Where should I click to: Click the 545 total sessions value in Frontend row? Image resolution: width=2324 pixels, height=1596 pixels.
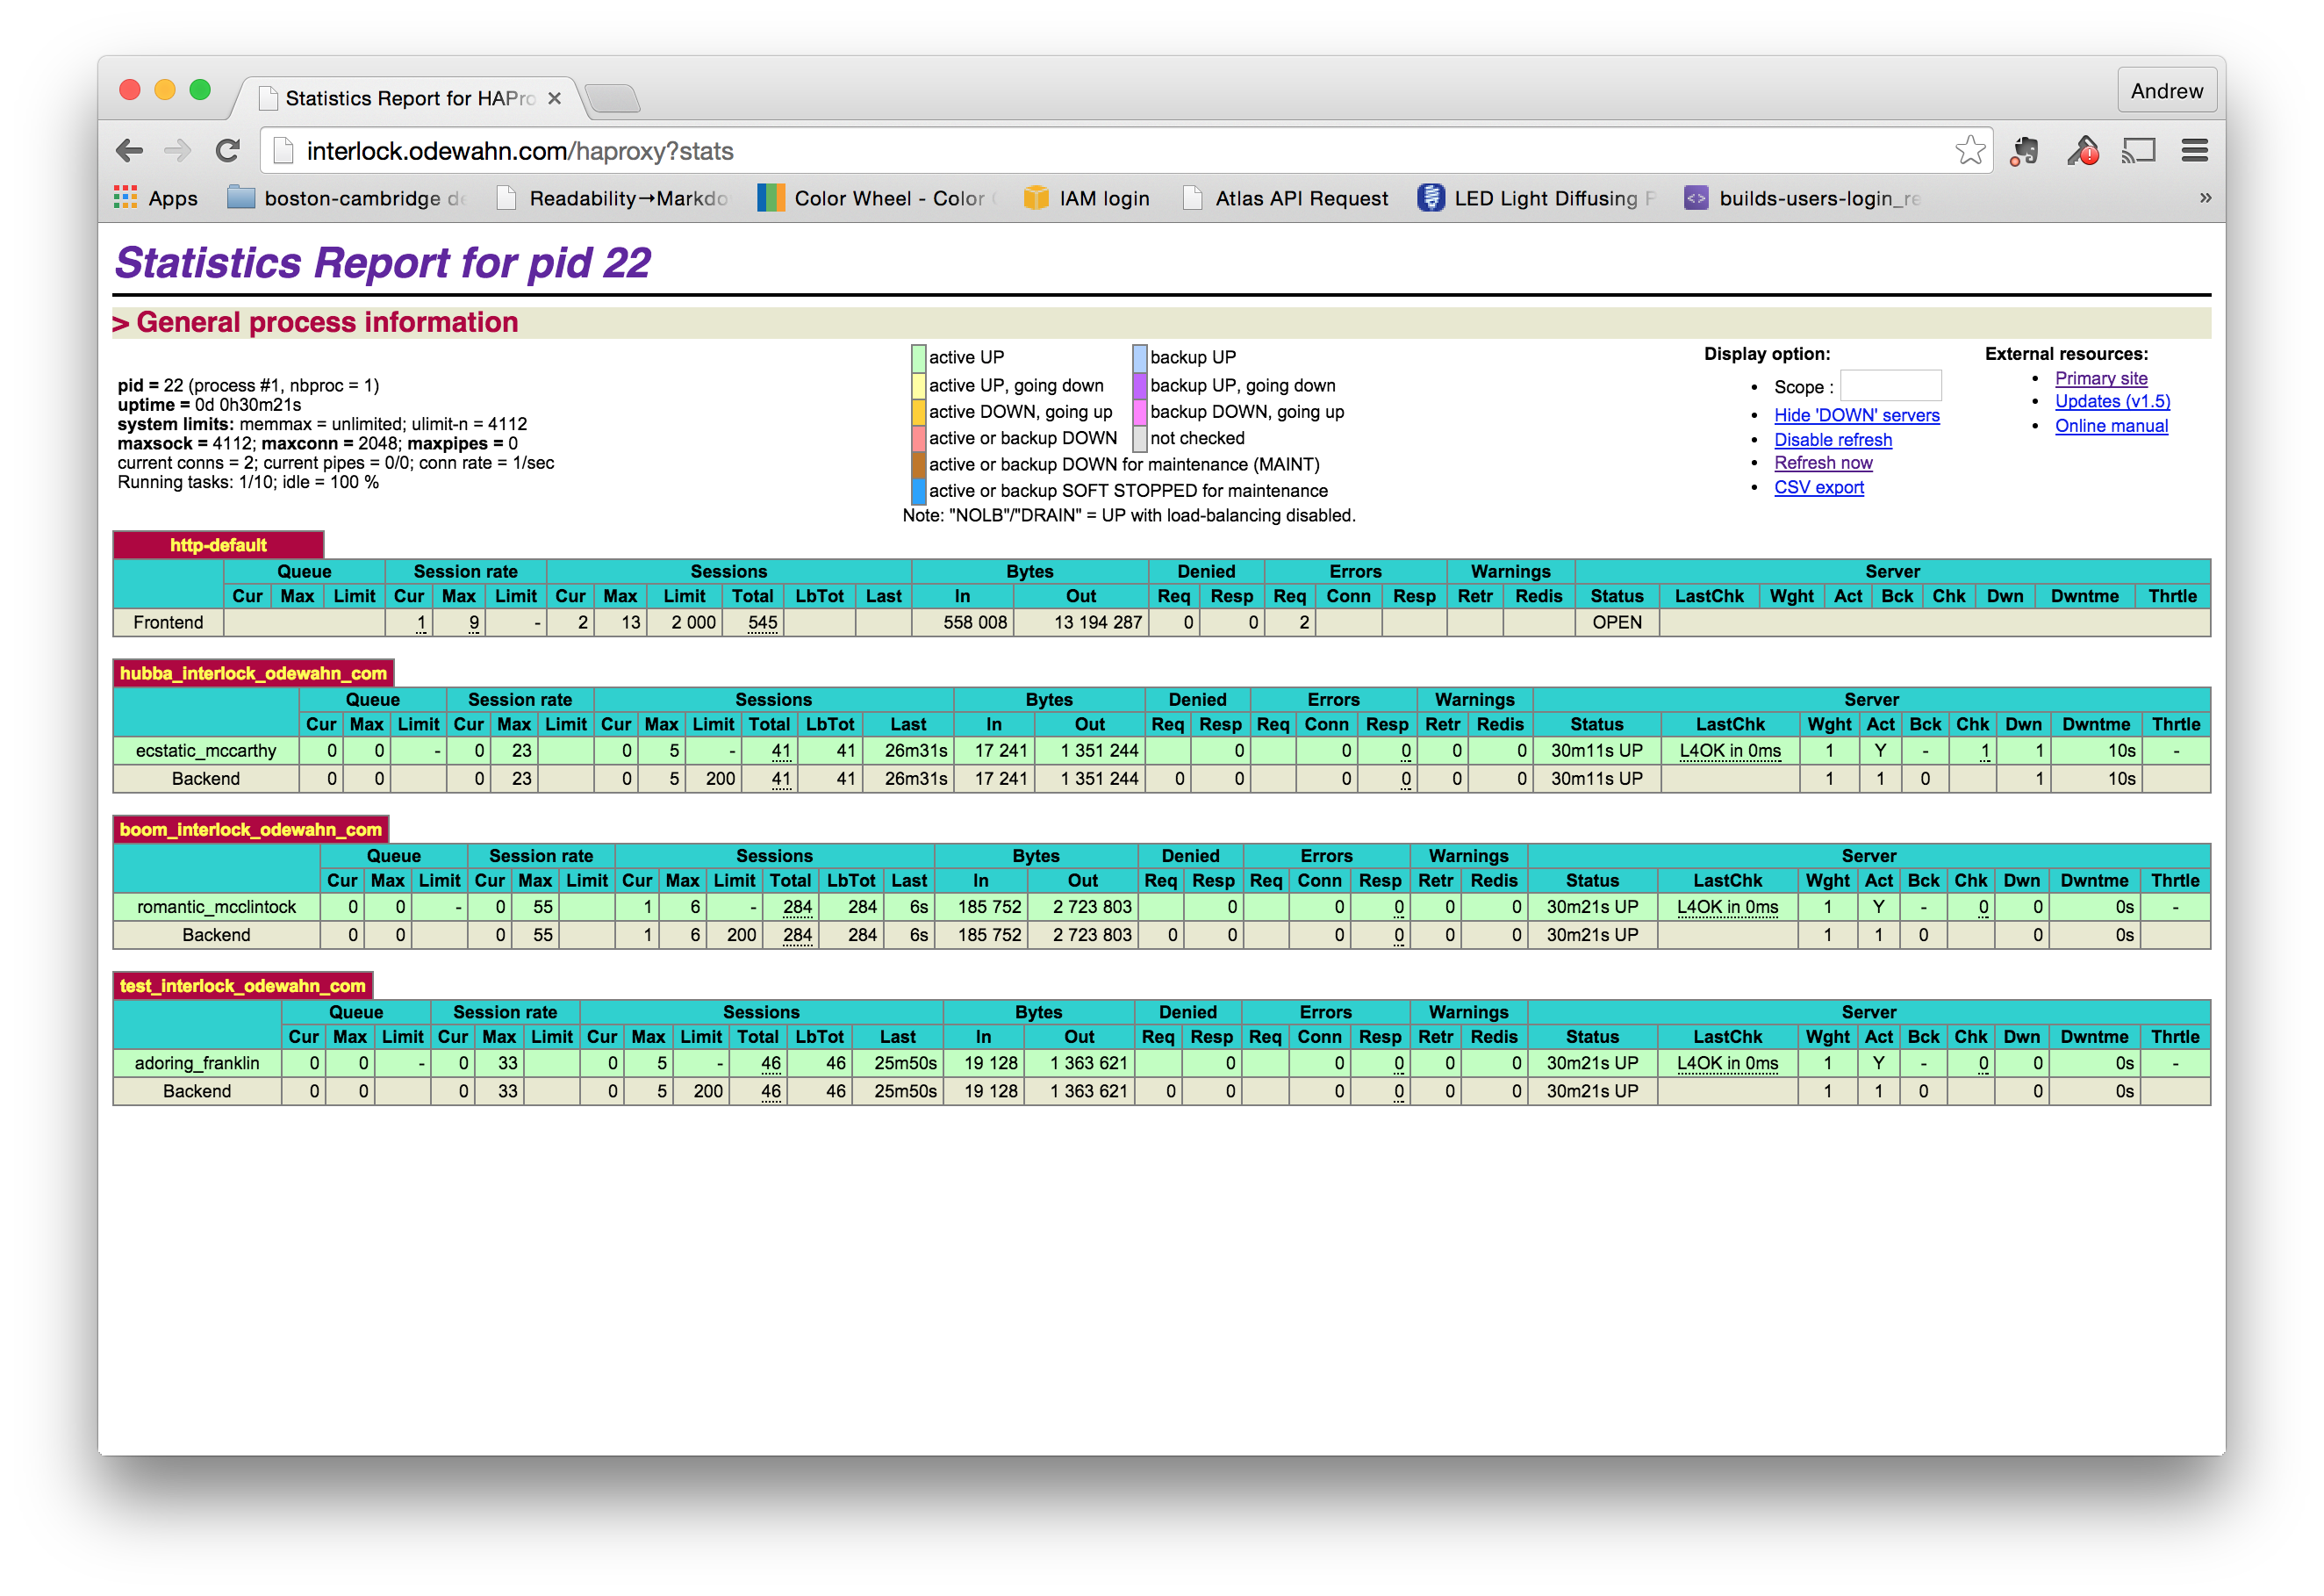[762, 622]
